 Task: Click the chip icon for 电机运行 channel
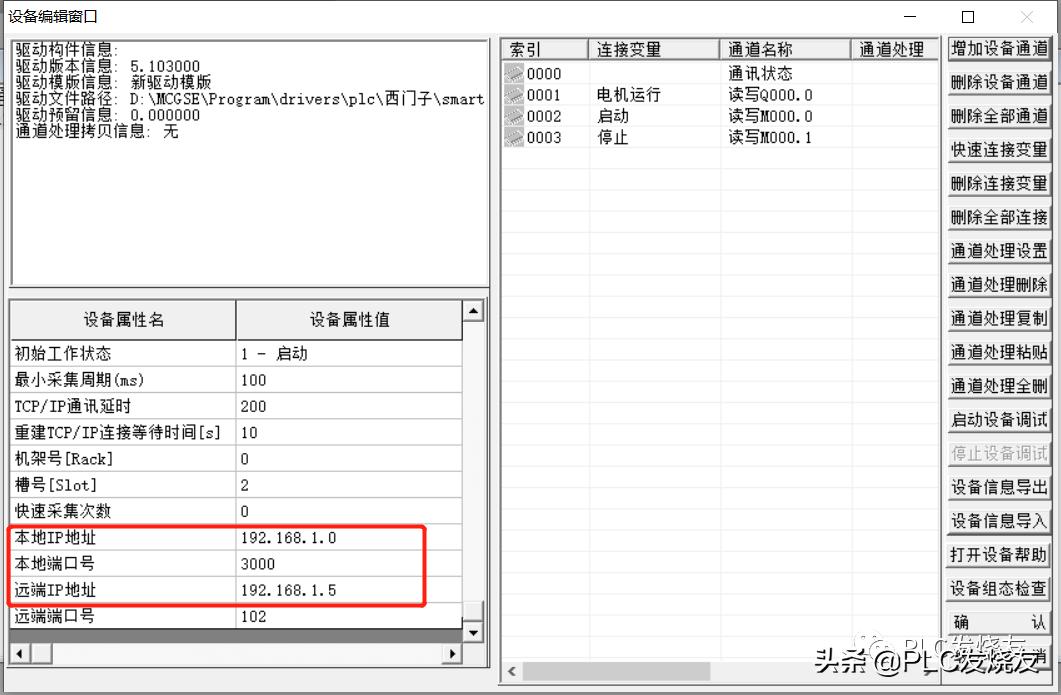click(511, 94)
